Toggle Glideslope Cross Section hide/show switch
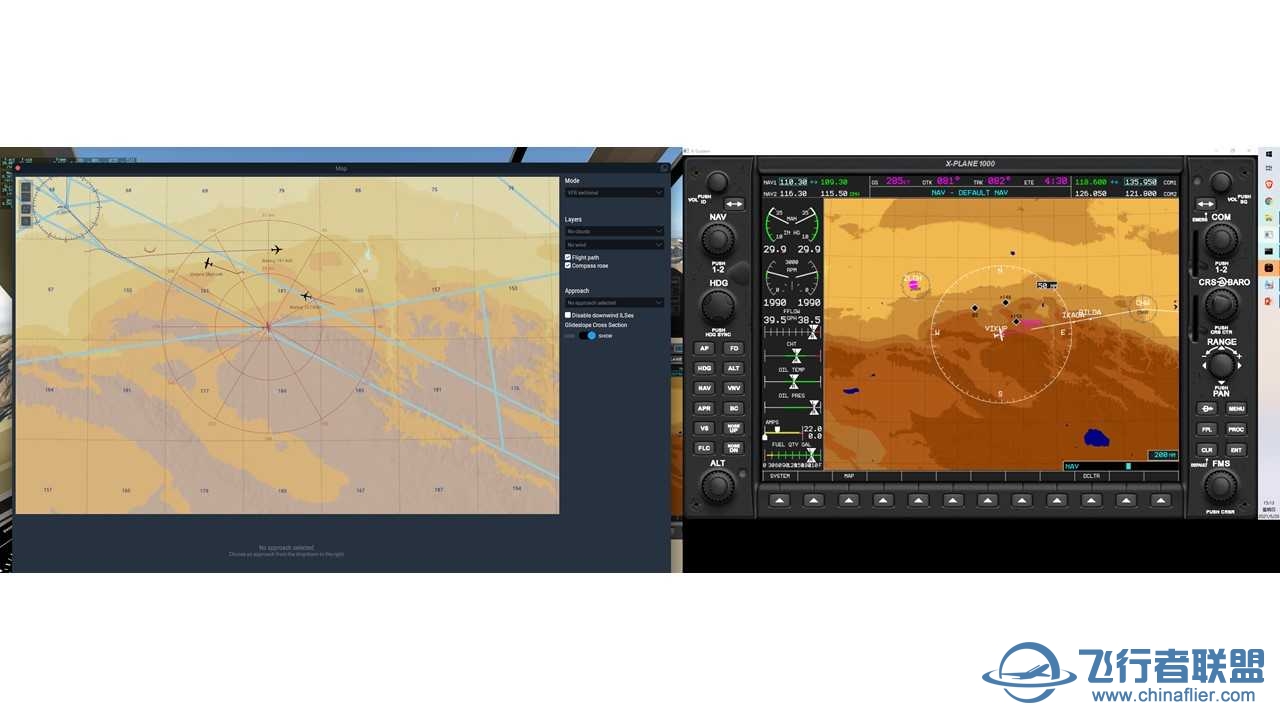Viewport: 1280px width, 720px height. tap(588, 336)
